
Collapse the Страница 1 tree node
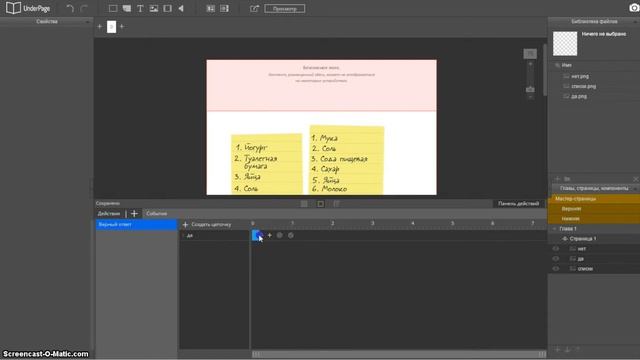(565, 239)
